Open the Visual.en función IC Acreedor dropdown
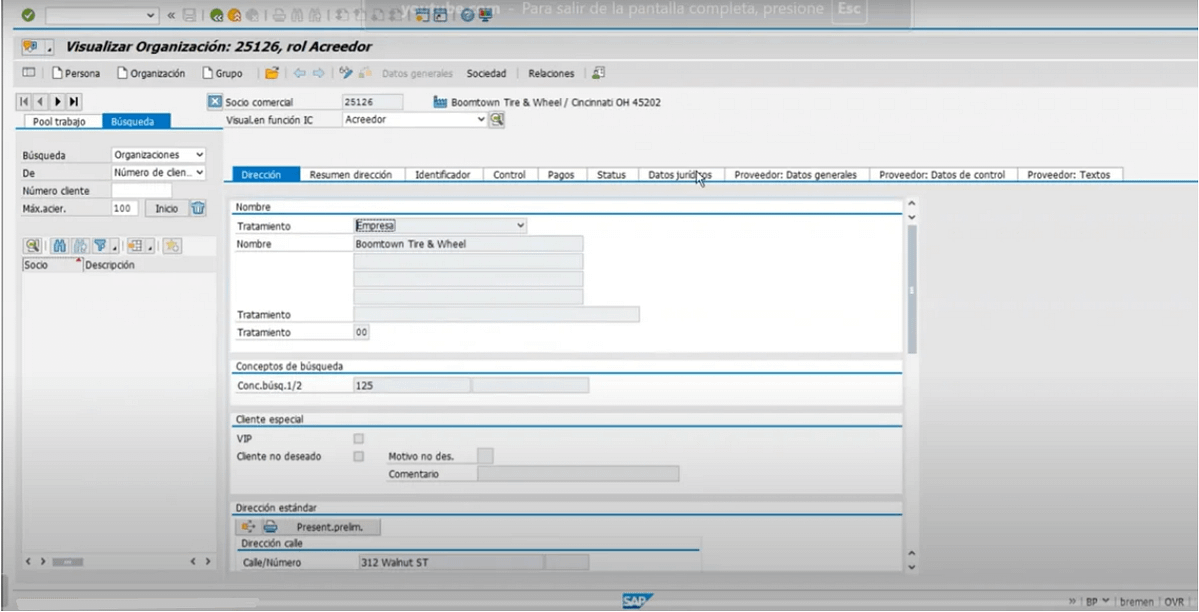The width and height of the screenshot is (1199, 612). click(x=481, y=119)
